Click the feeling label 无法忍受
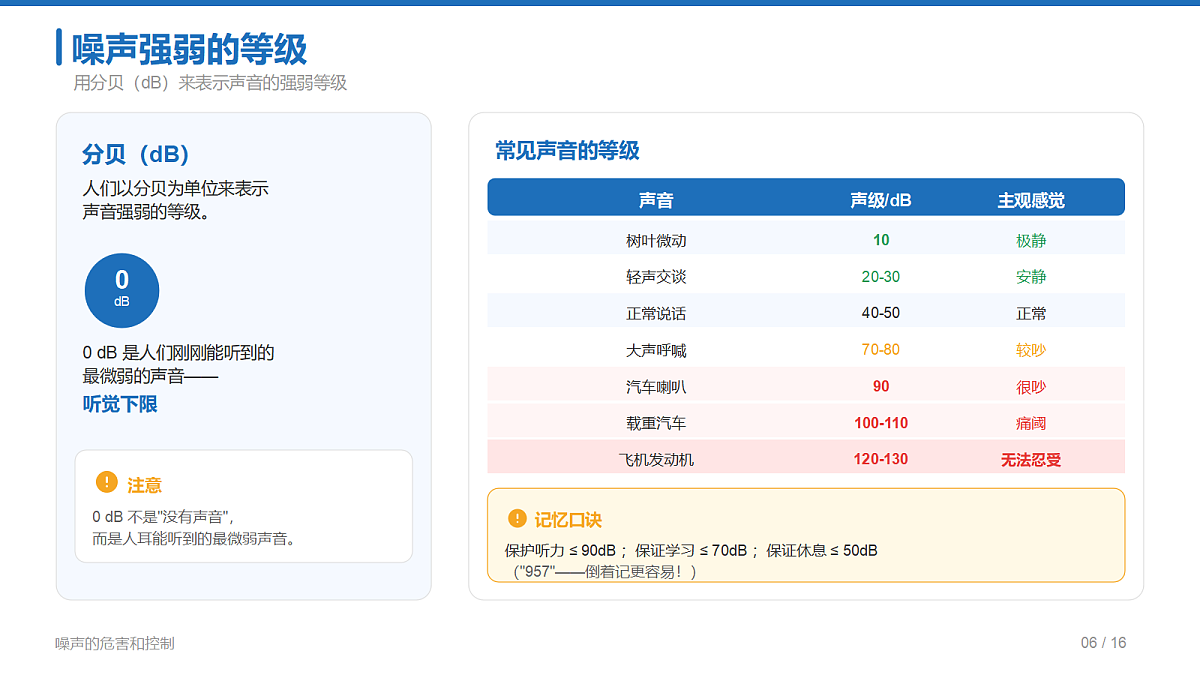Image resolution: width=1200 pixels, height=675 pixels. [x=1031, y=460]
